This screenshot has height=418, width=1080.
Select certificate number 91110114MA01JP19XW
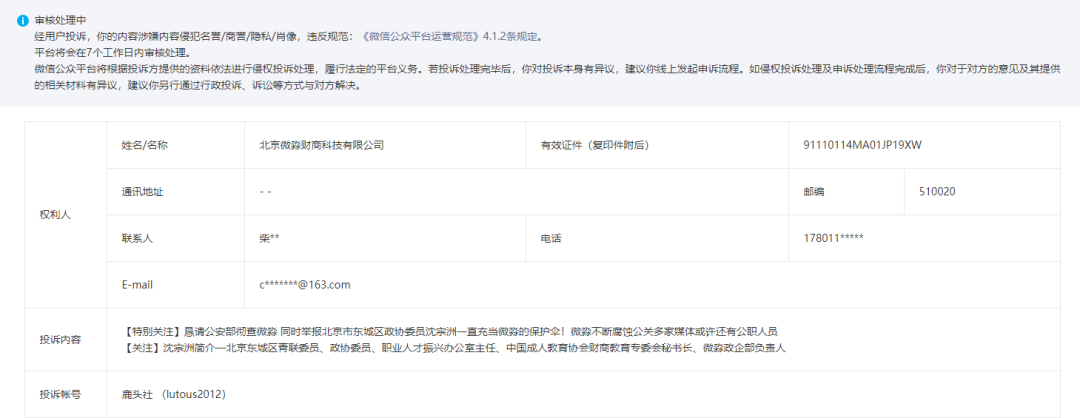[x=862, y=145]
